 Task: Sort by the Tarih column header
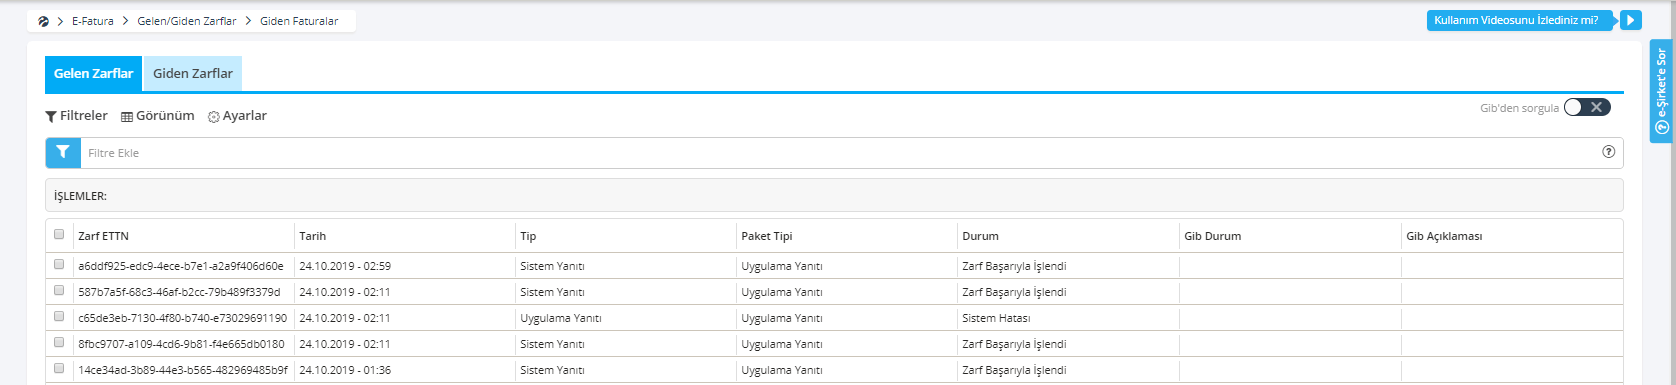[x=313, y=236]
